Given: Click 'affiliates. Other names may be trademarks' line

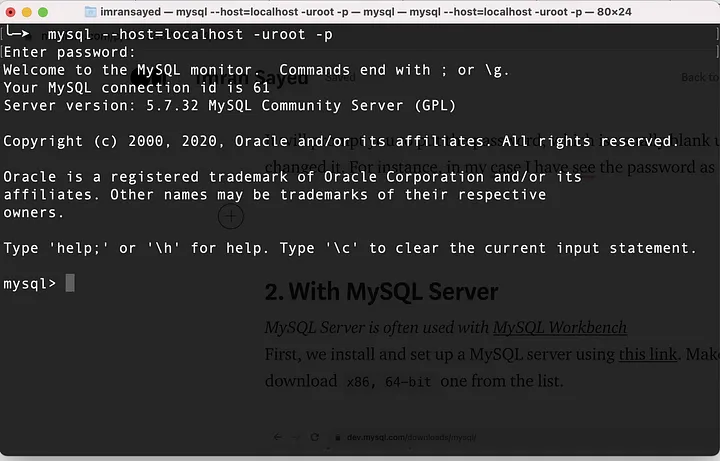Looking at the screenshot, I should pyautogui.click(x=275, y=195).
